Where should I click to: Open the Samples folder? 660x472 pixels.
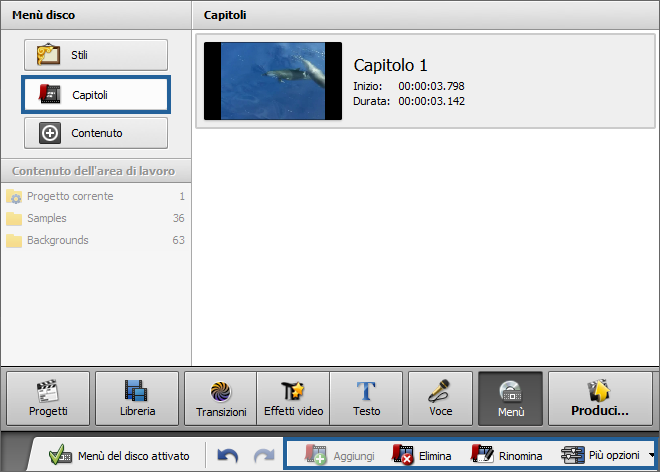coord(96,218)
